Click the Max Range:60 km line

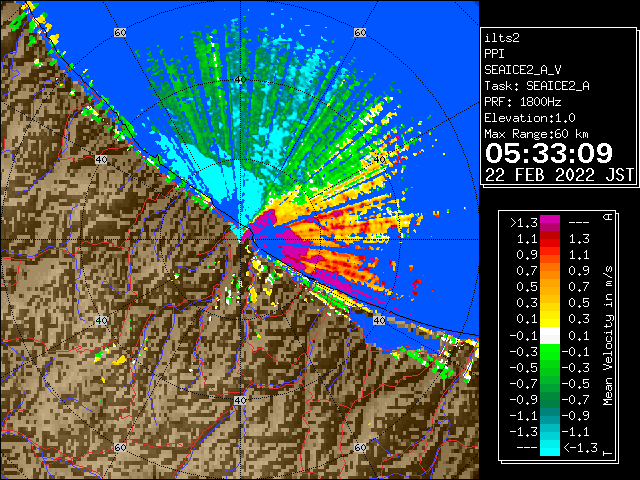[536, 134]
